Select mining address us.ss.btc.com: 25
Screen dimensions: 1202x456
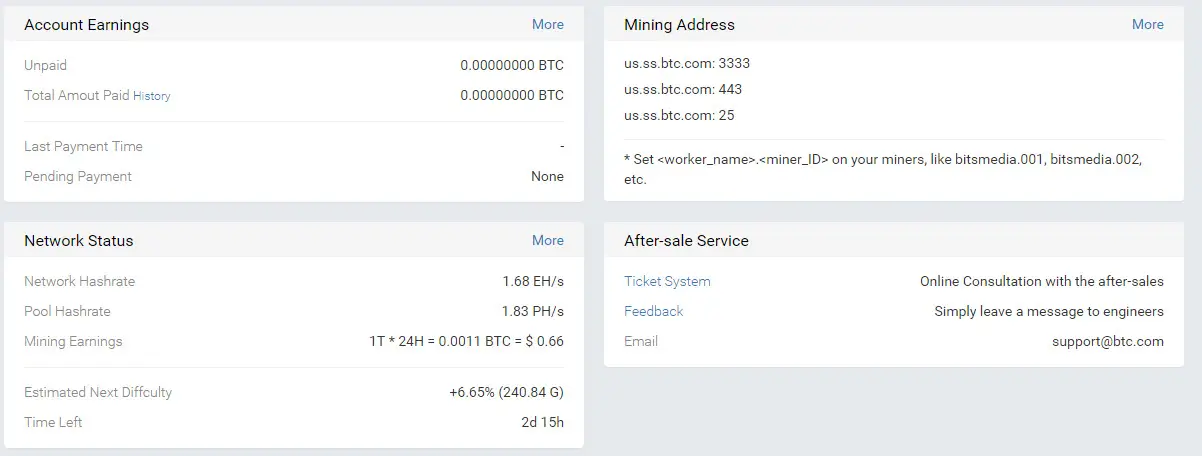[679, 115]
